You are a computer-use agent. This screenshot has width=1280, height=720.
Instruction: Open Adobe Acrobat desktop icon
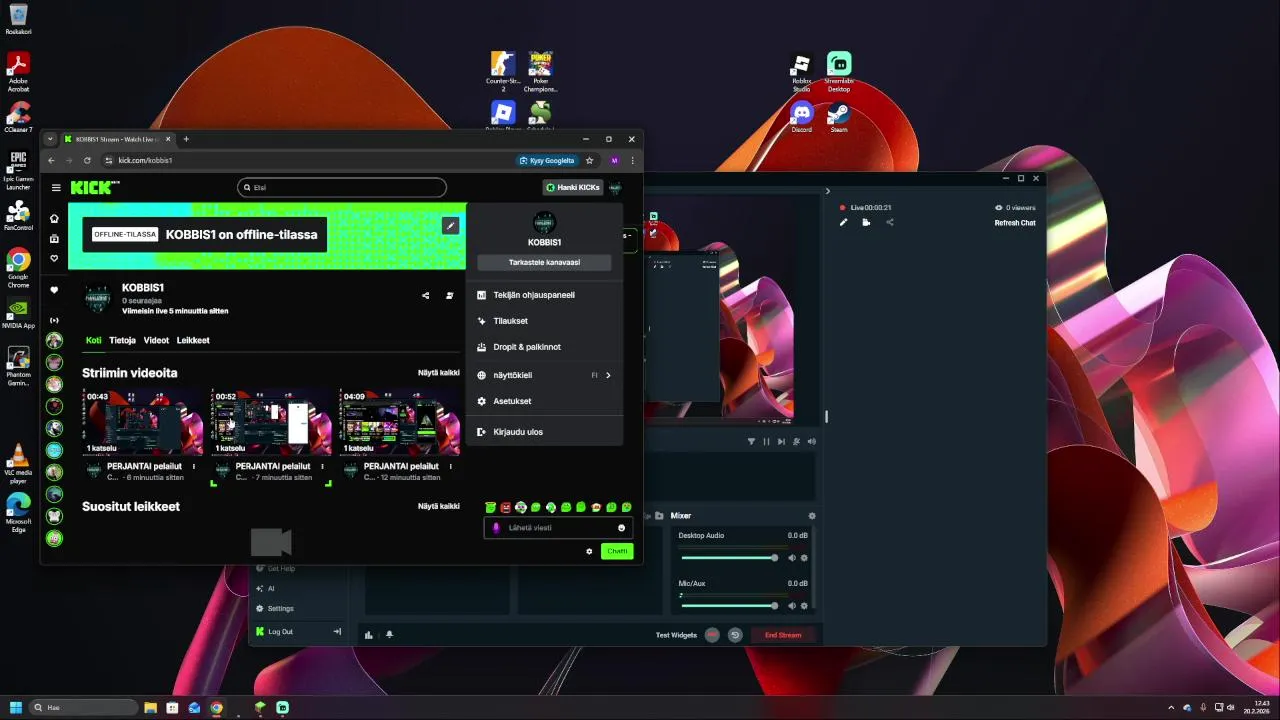(x=18, y=72)
